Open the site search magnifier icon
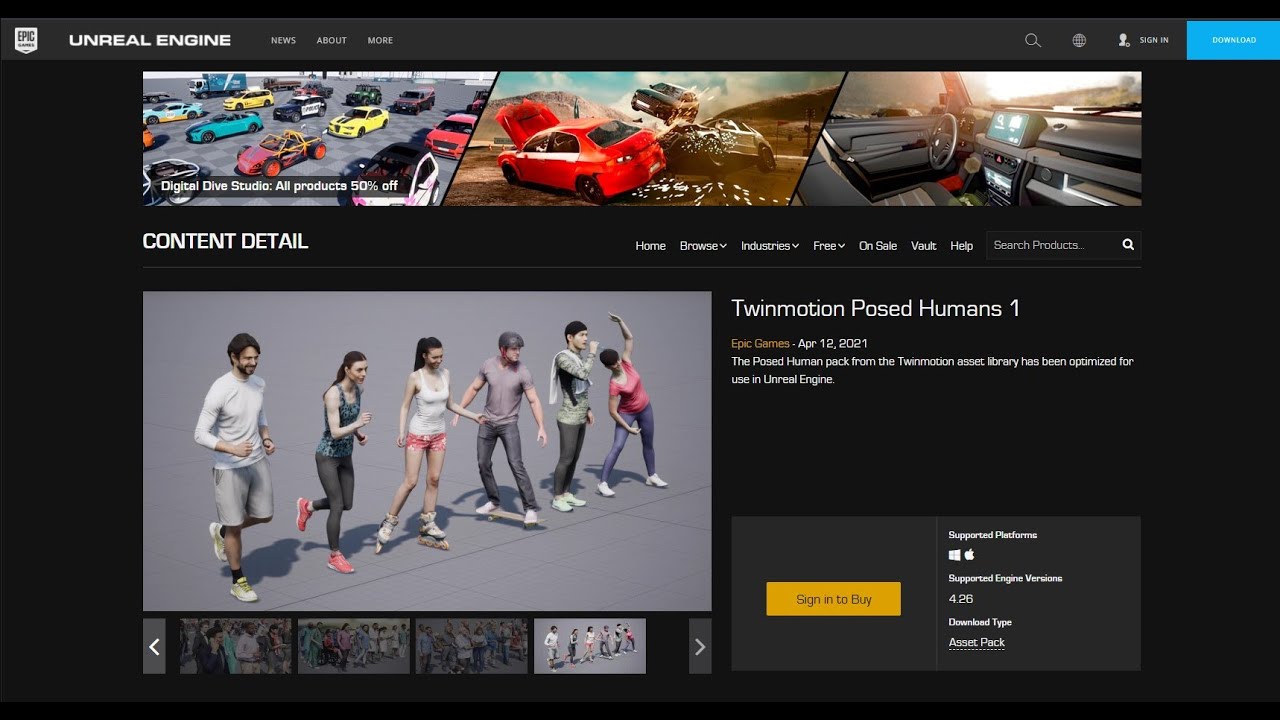The width and height of the screenshot is (1280, 720). 1033,40
